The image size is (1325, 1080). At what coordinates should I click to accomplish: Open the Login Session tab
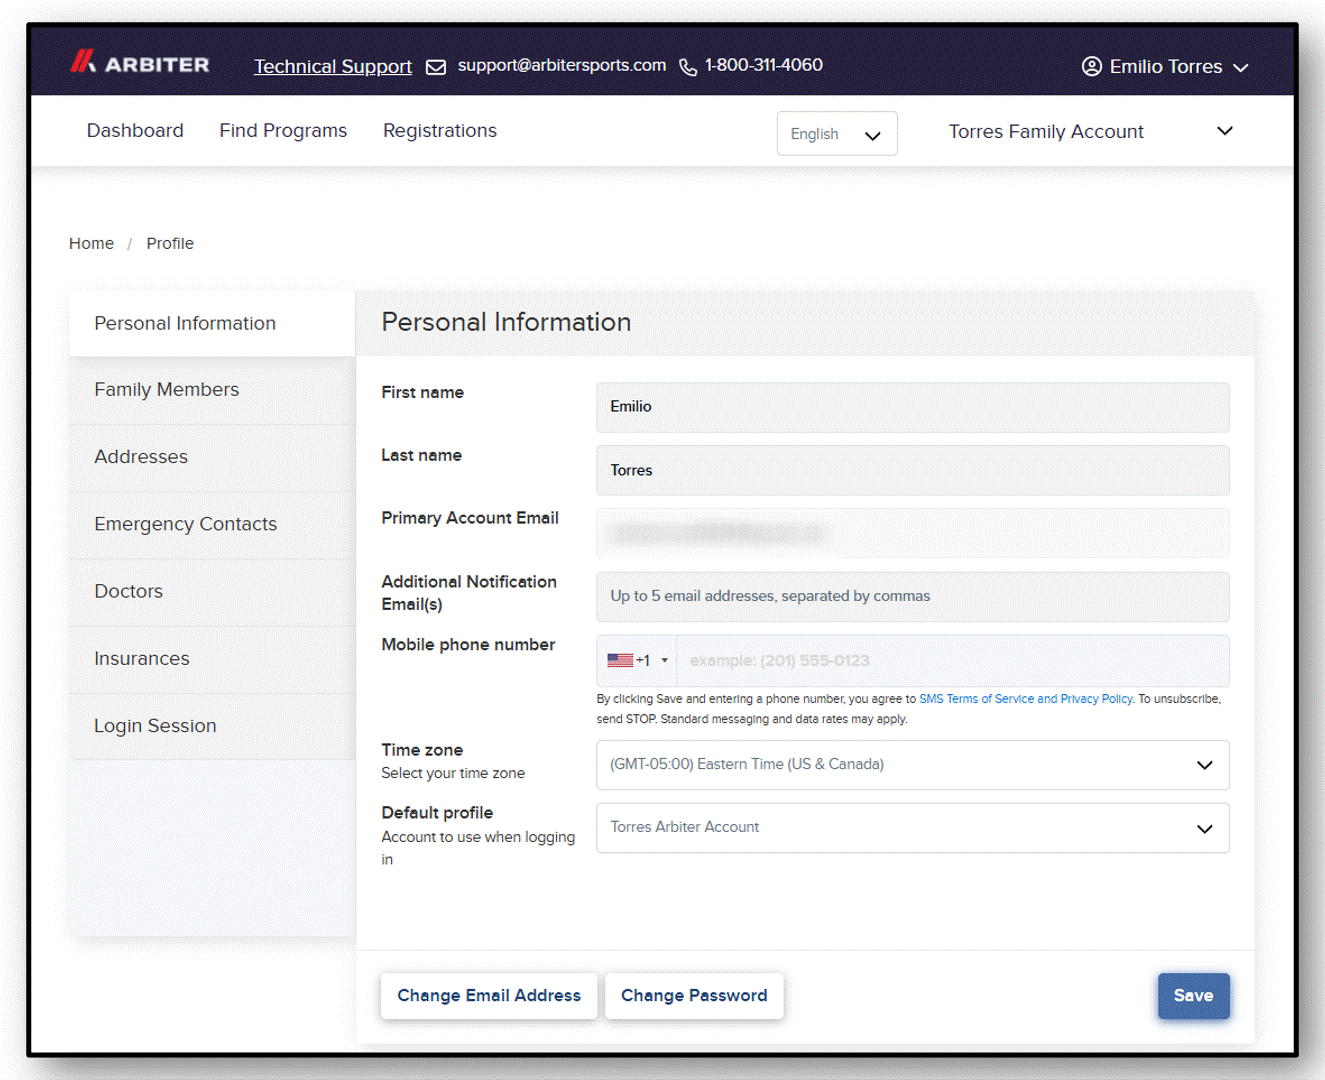point(212,726)
